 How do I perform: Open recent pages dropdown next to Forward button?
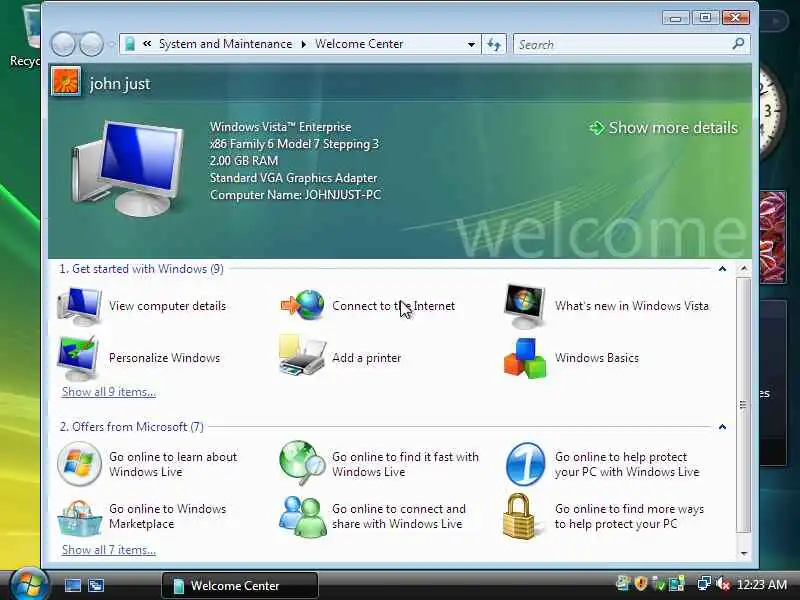pyautogui.click(x=111, y=44)
